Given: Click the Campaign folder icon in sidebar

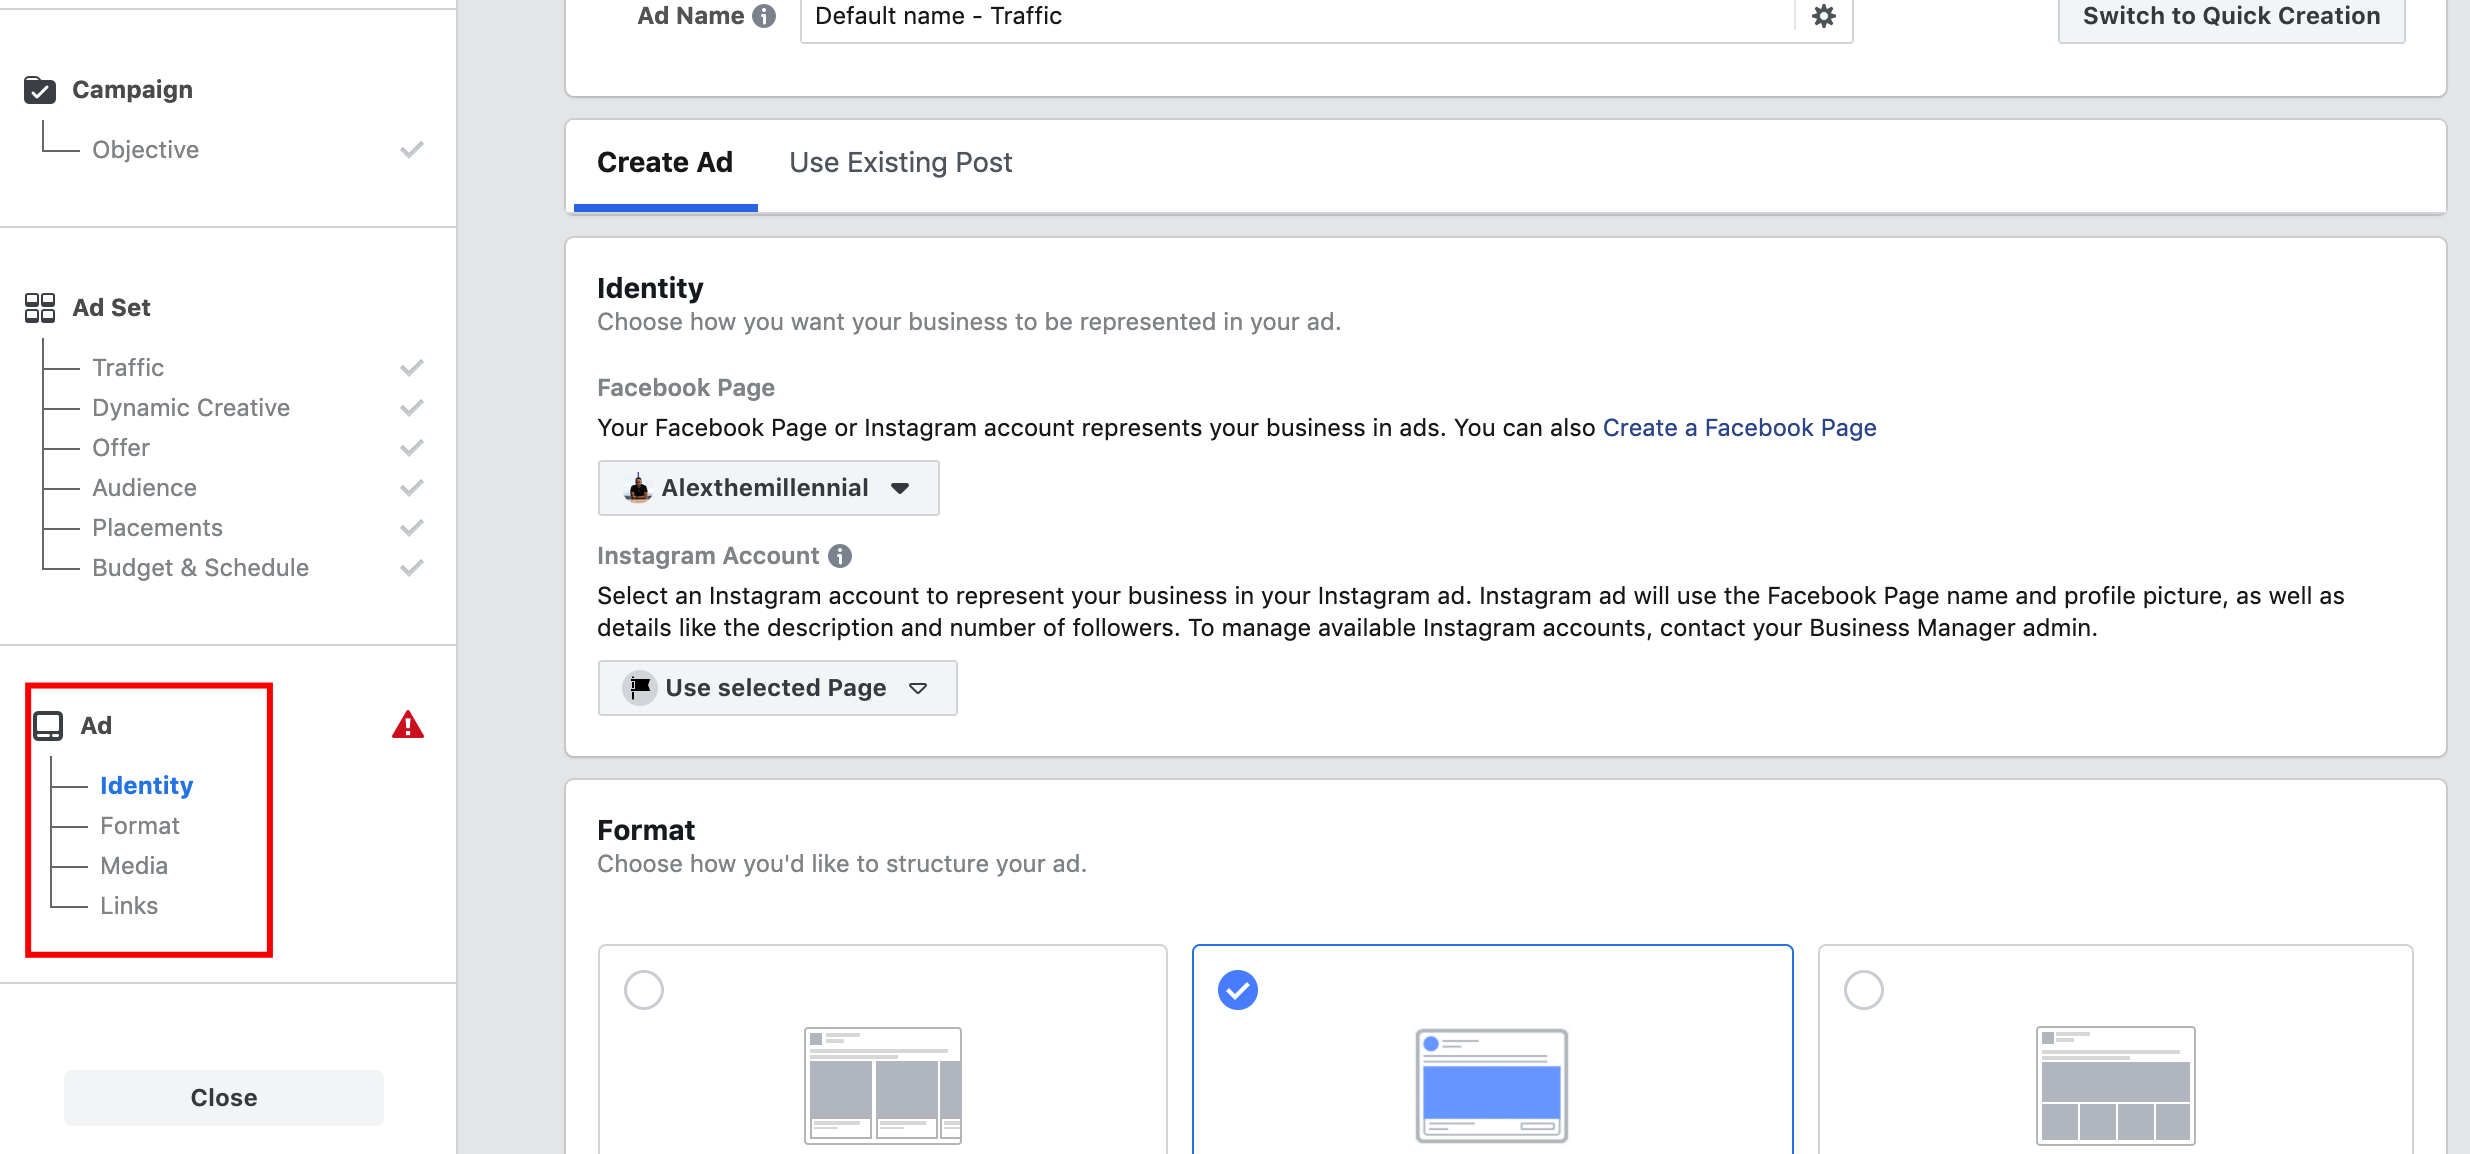Looking at the screenshot, I should pyautogui.click(x=40, y=89).
